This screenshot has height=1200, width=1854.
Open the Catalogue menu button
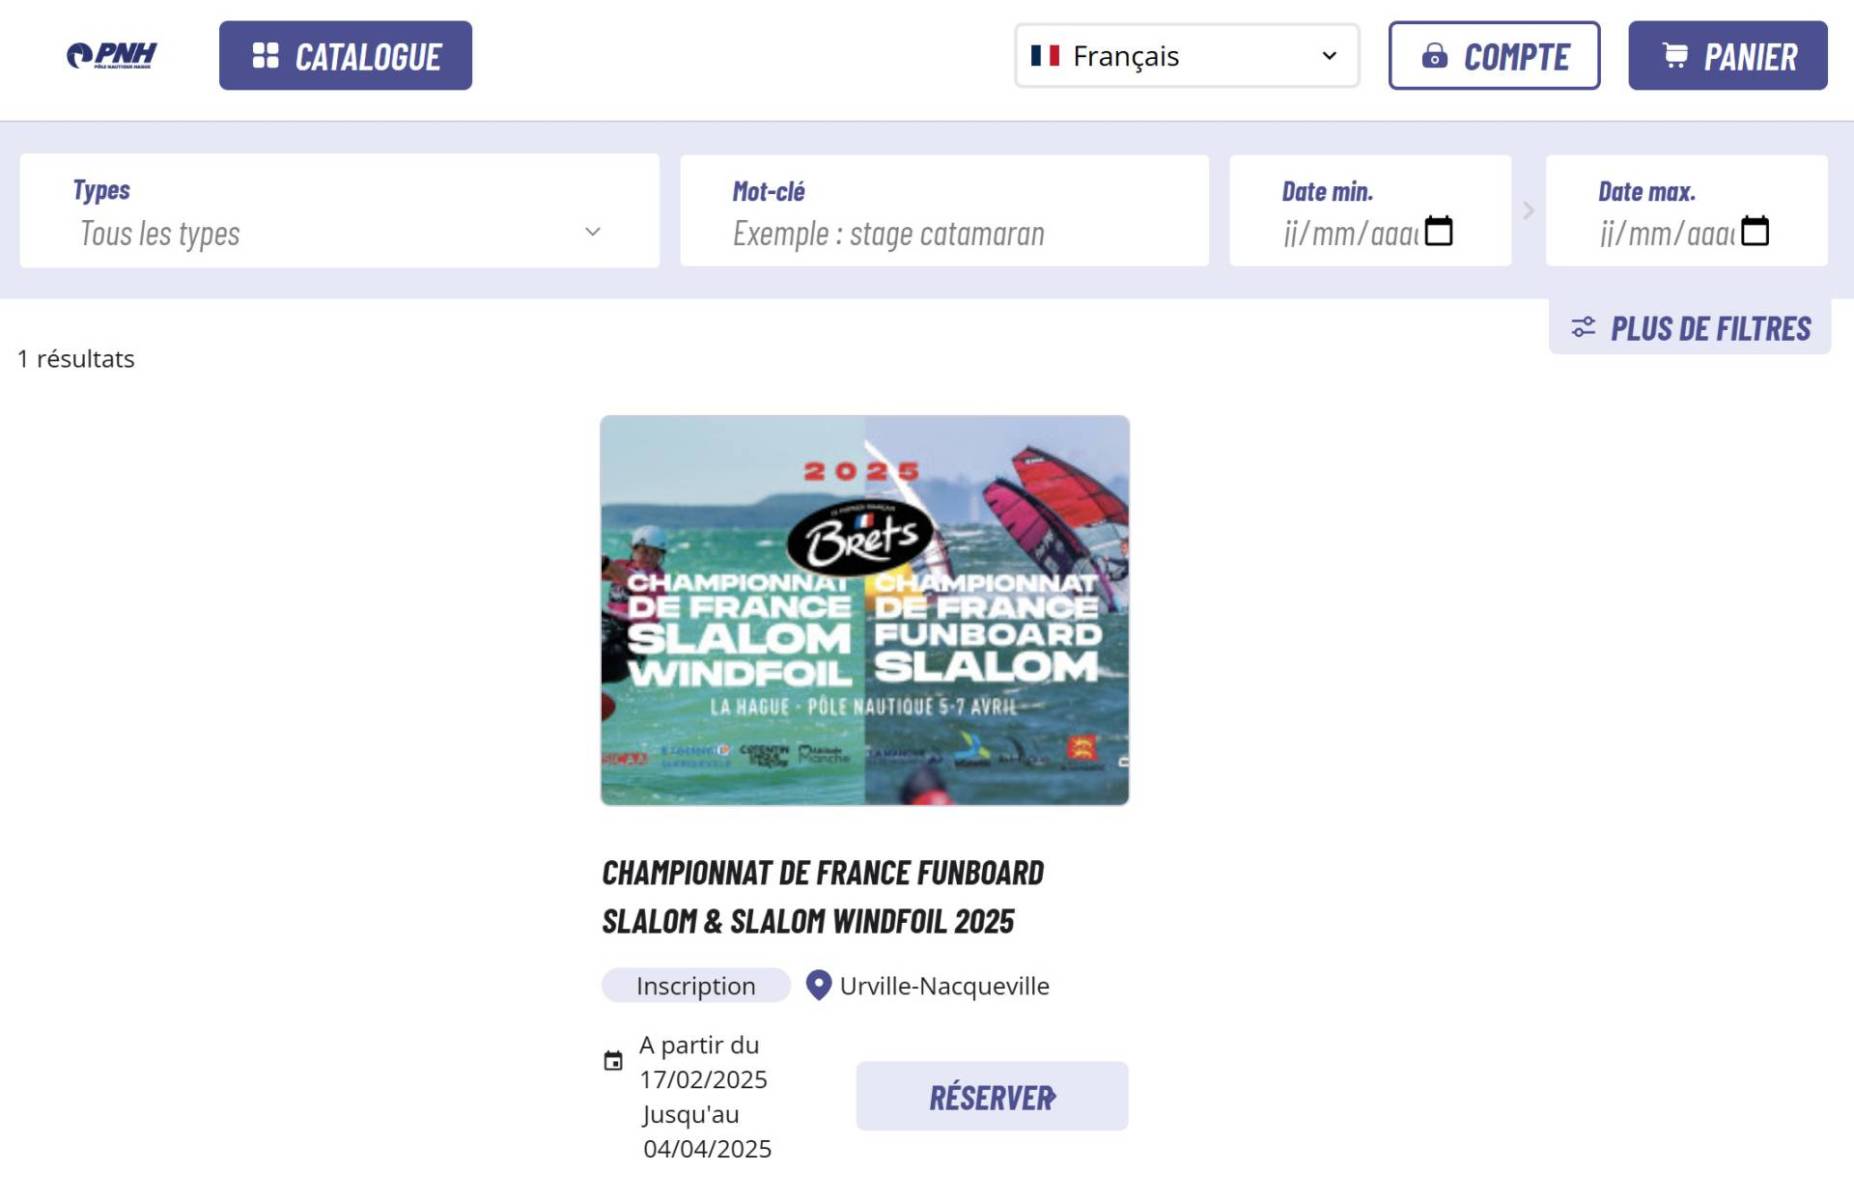tap(345, 56)
